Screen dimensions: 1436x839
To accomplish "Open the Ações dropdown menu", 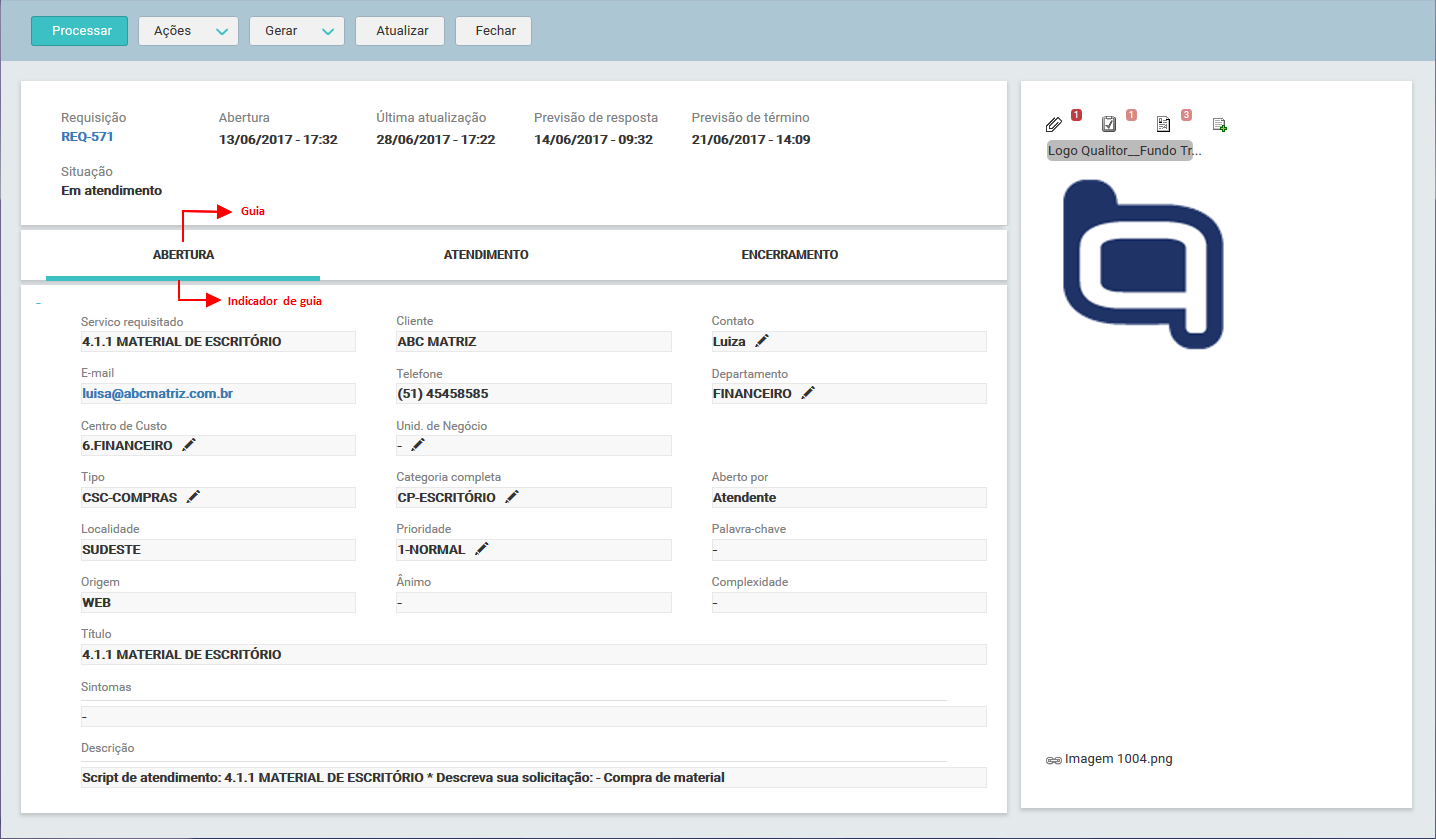I will (x=188, y=31).
